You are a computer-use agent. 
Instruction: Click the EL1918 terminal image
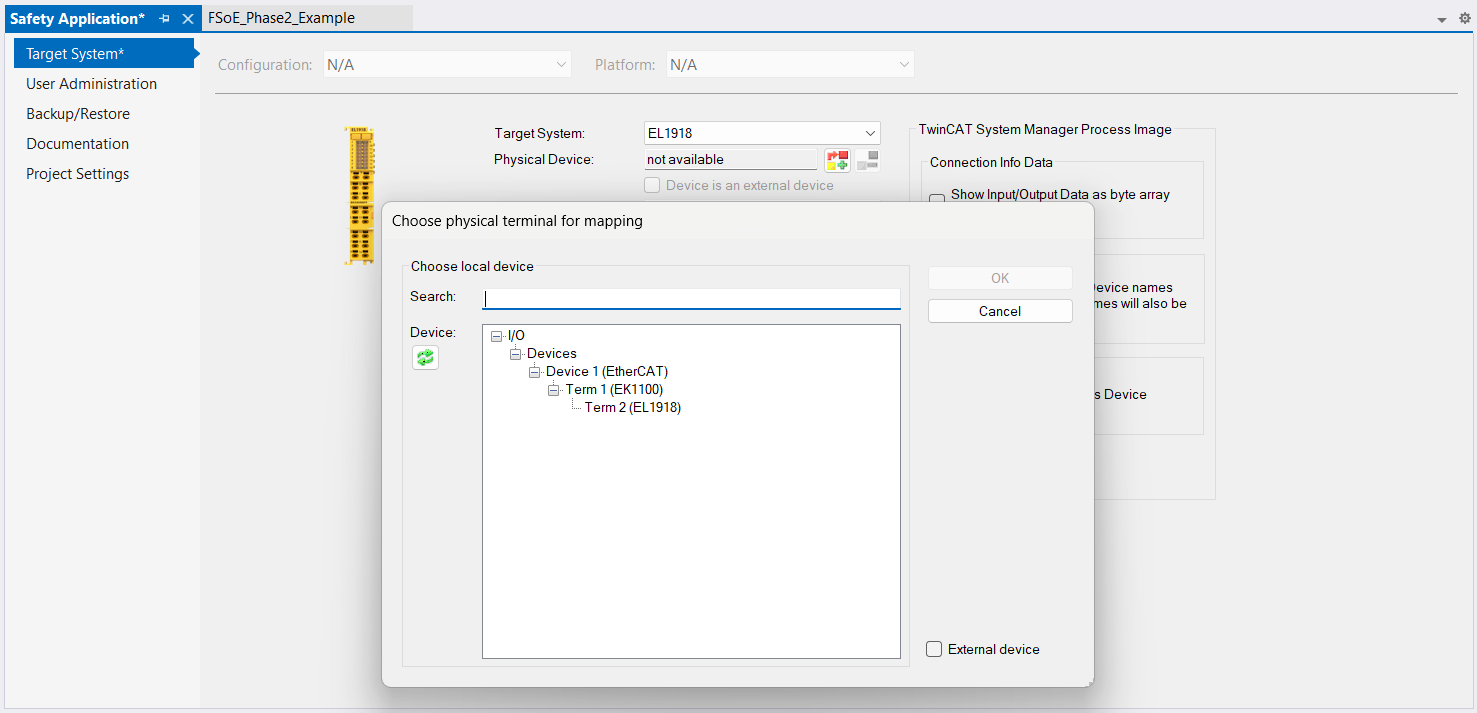[359, 196]
